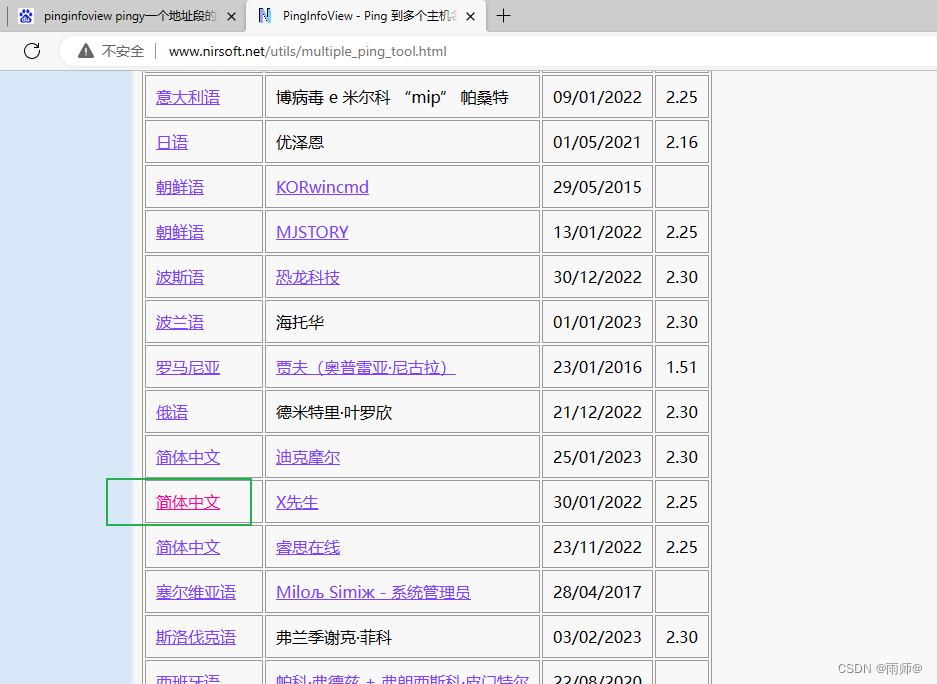Viewport: 937px width, 684px height.
Task: Open the 迪克摩尔 translator link
Action: coord(307,456)
